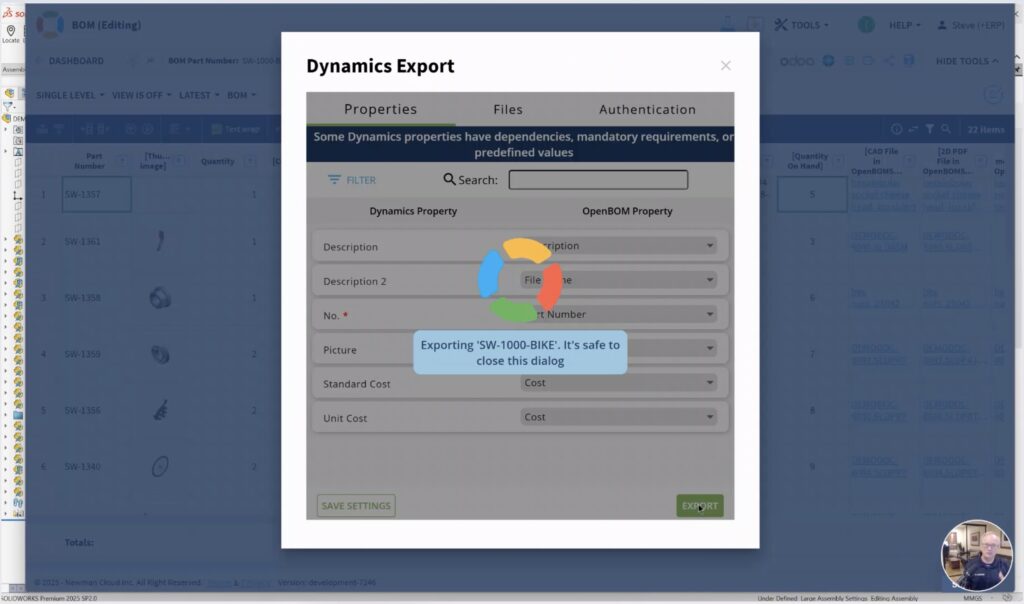Open the TOOLS menu

coord(801,25)
